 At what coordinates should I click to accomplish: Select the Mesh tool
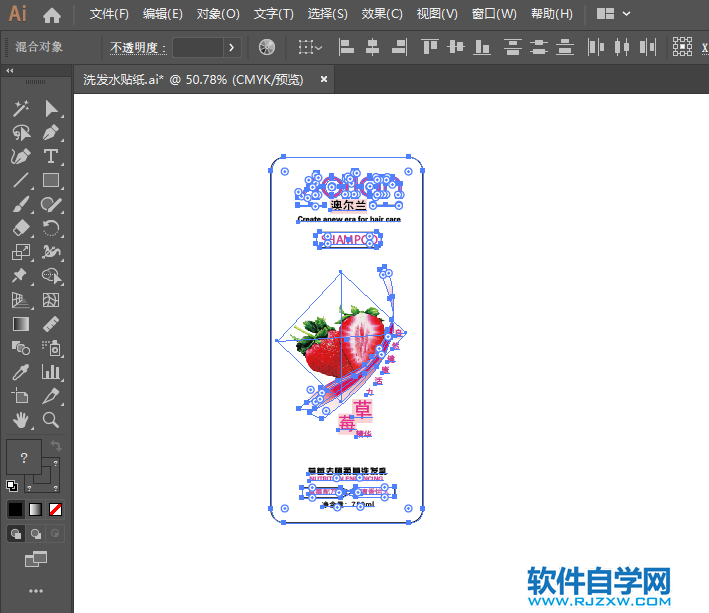[x=51, y=300]
